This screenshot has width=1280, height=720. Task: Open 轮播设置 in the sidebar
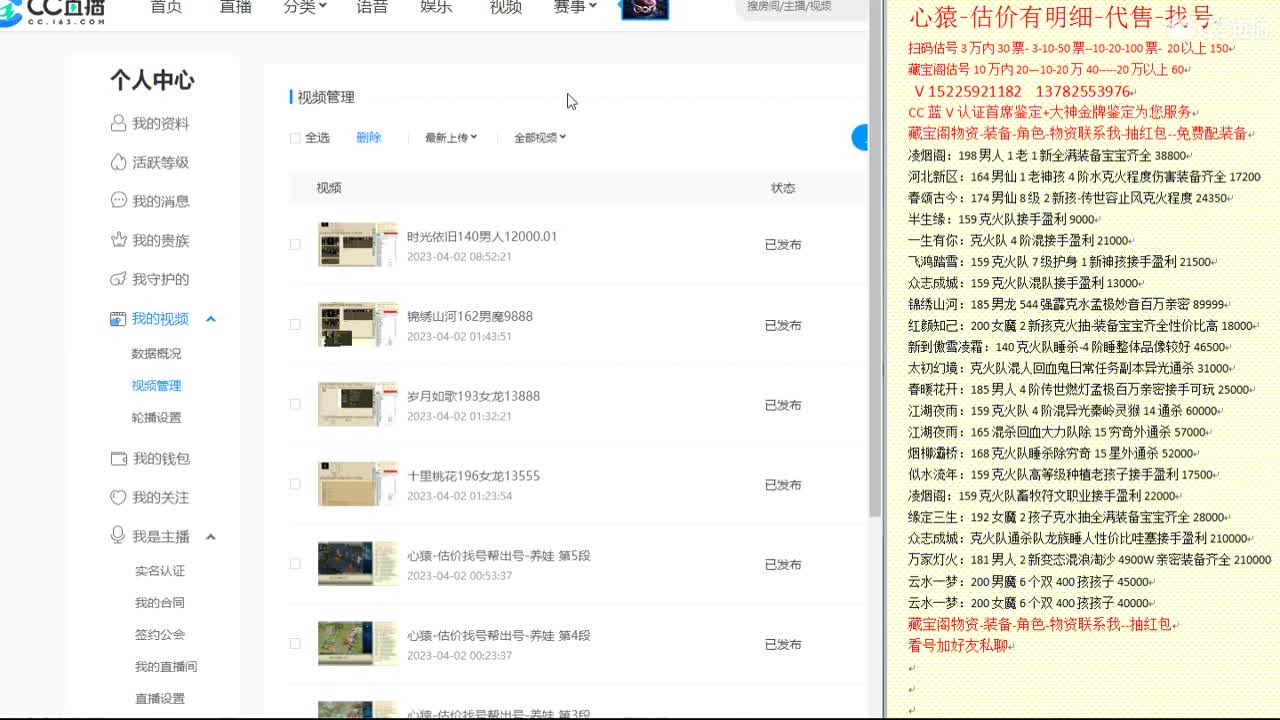pos(157,417)
